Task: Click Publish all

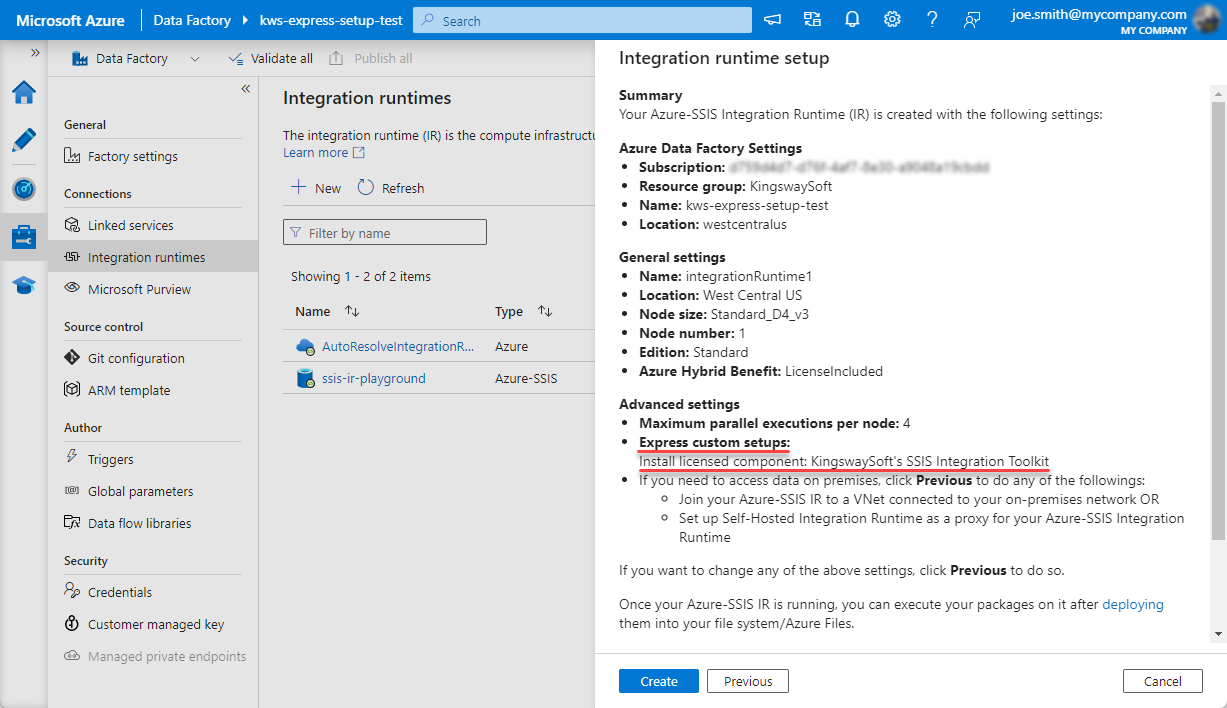Action: (371, 59)
